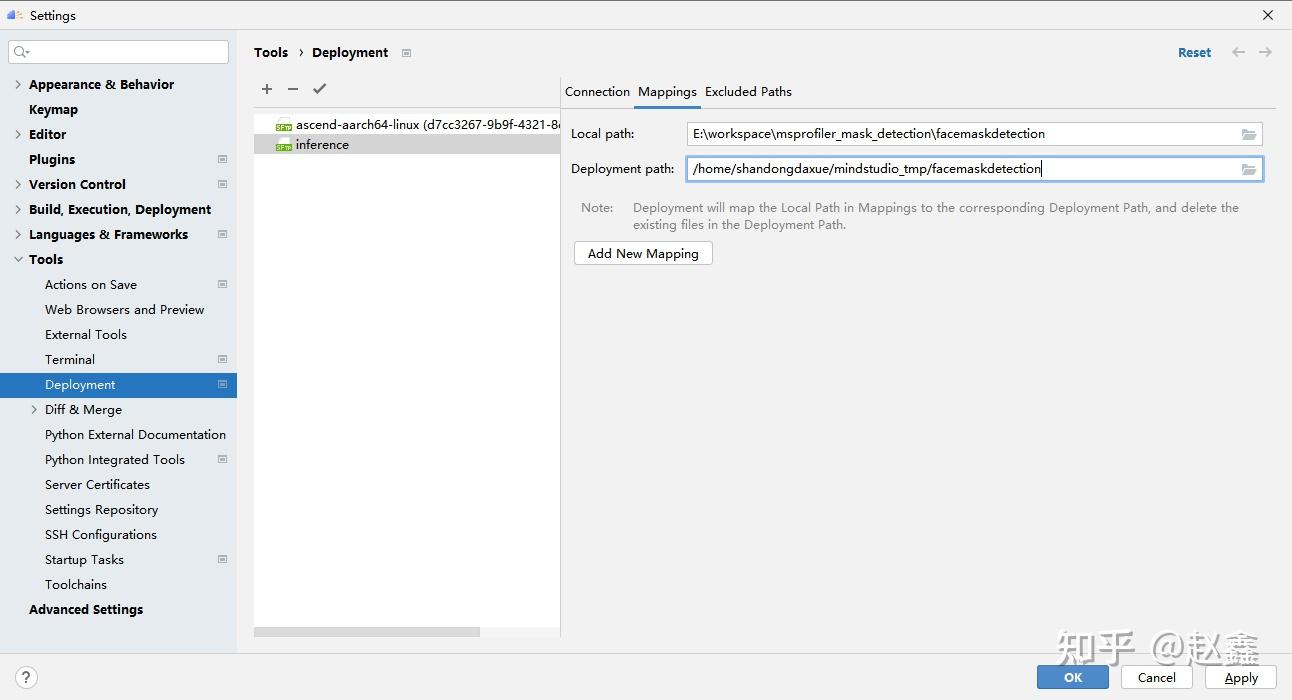Browse folder for Deployment path field
The image size is (1292, 700).
pyautogui.click(x=1249, y=169)
